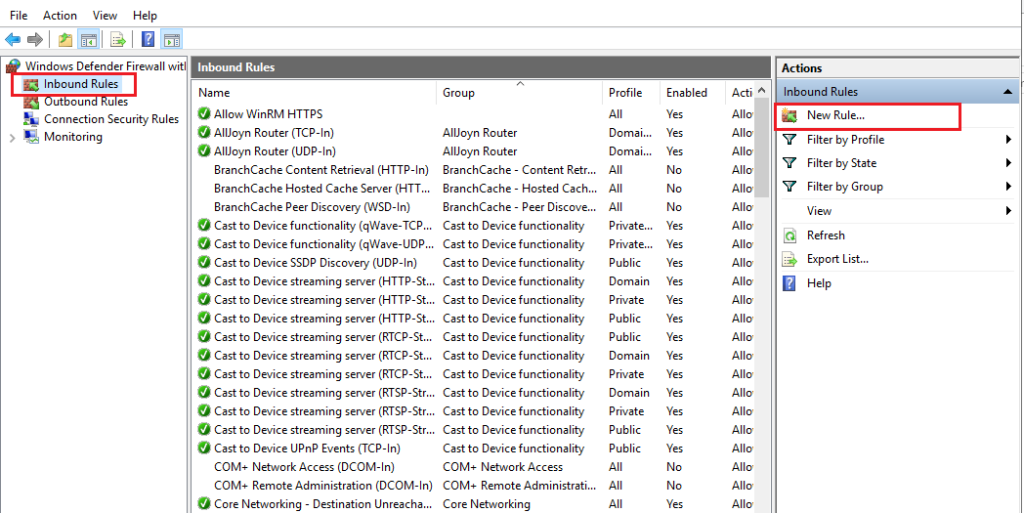The height and width of the screenshot is (513, 1024).
Task: Toggle the Show/Hide Console Tree icon
Action: click(x=89, y=40)
